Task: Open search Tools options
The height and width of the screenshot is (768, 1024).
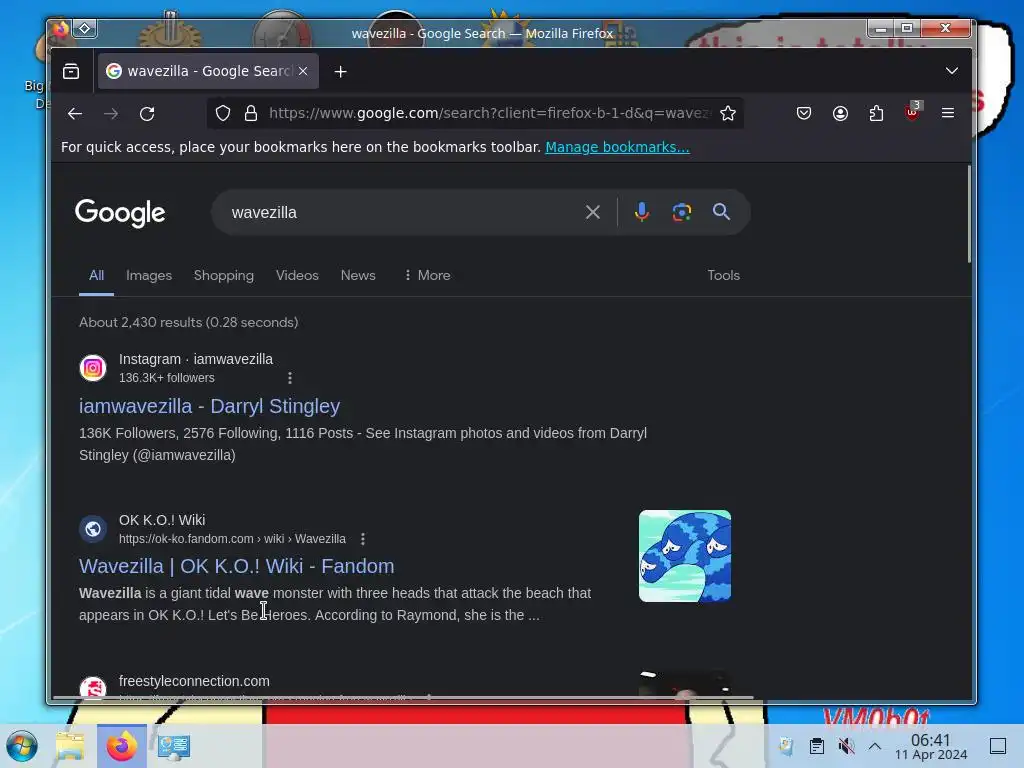Action: tap(724, 276)
